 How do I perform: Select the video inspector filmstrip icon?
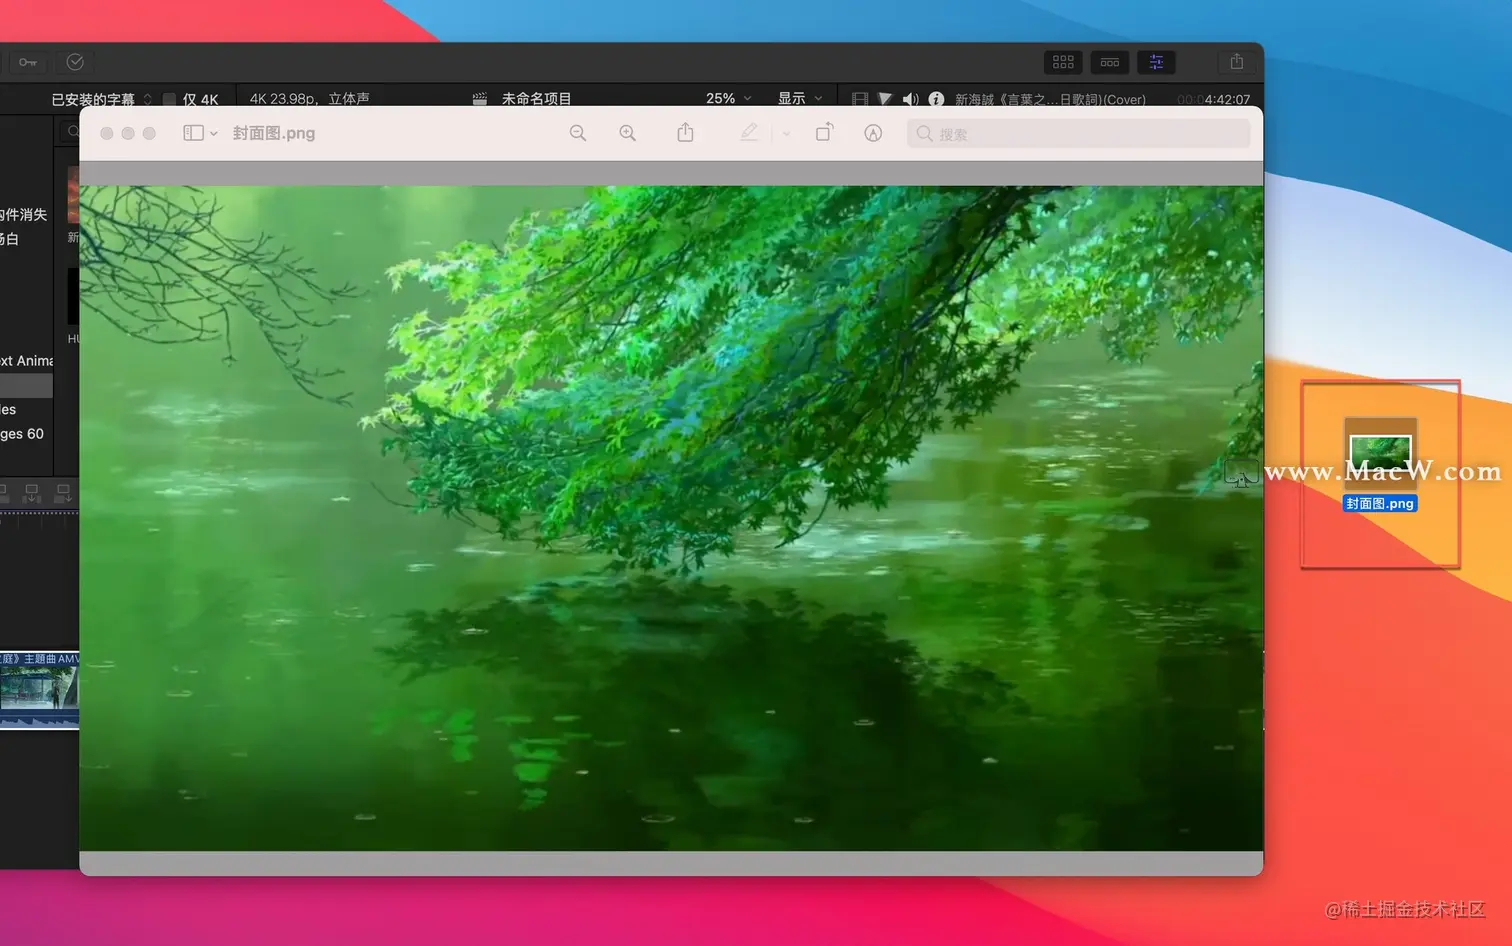[859, 99]
